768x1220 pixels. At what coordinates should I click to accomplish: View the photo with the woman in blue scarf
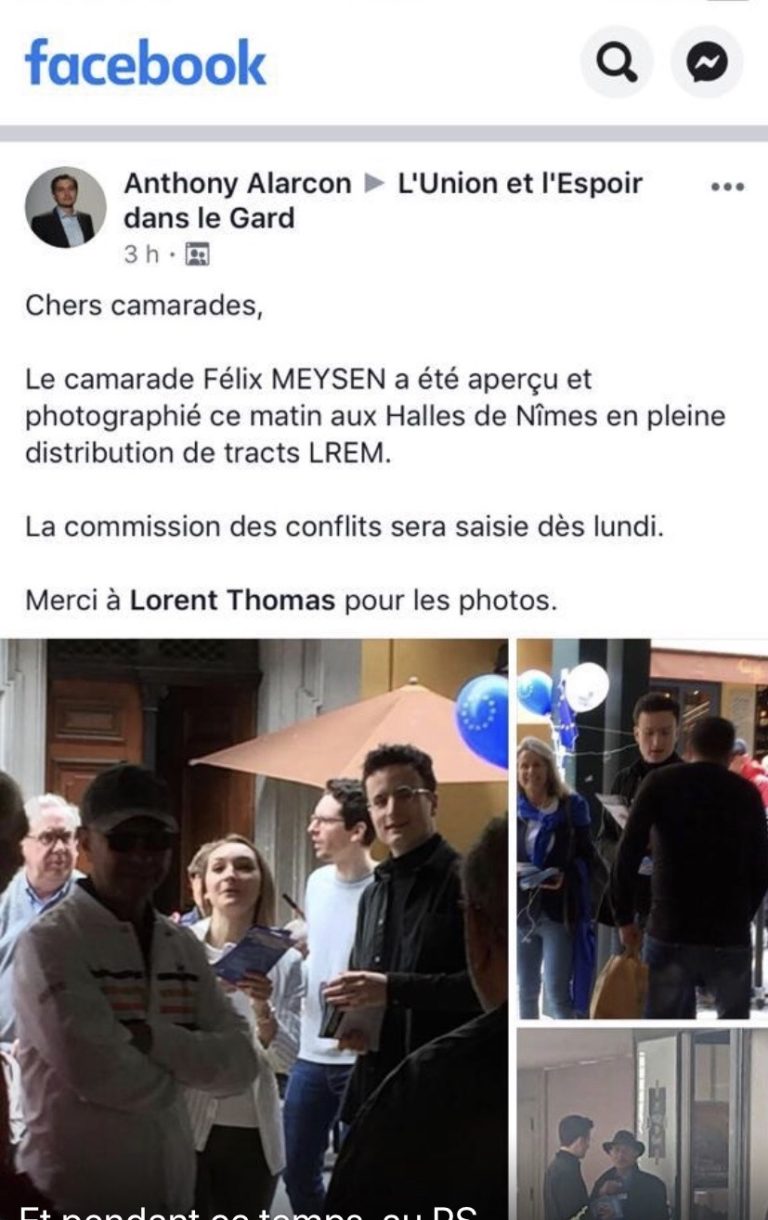[643, 829]
